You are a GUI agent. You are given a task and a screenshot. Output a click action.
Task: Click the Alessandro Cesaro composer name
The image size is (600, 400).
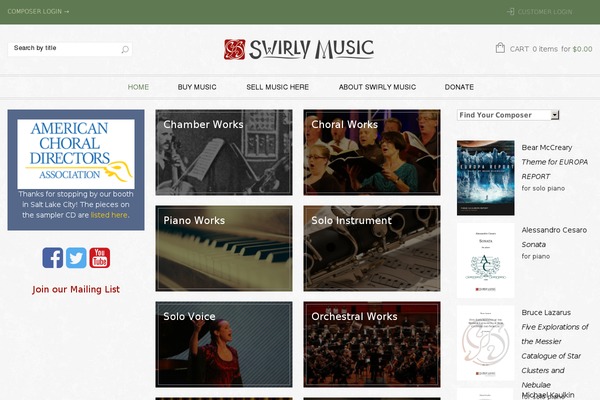click(554, 230)
